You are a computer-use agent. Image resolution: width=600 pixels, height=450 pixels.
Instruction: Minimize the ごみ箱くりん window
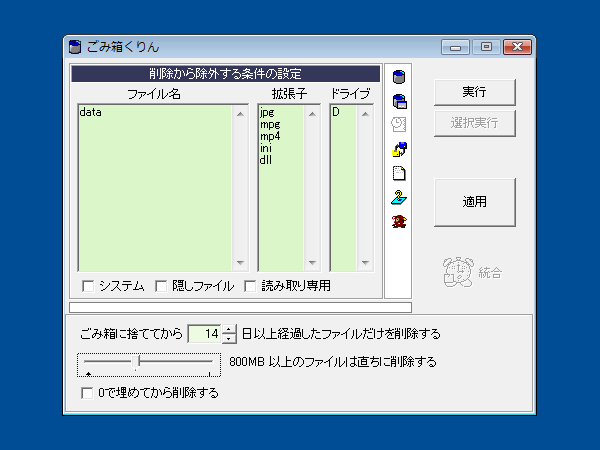tap(455, 47)
